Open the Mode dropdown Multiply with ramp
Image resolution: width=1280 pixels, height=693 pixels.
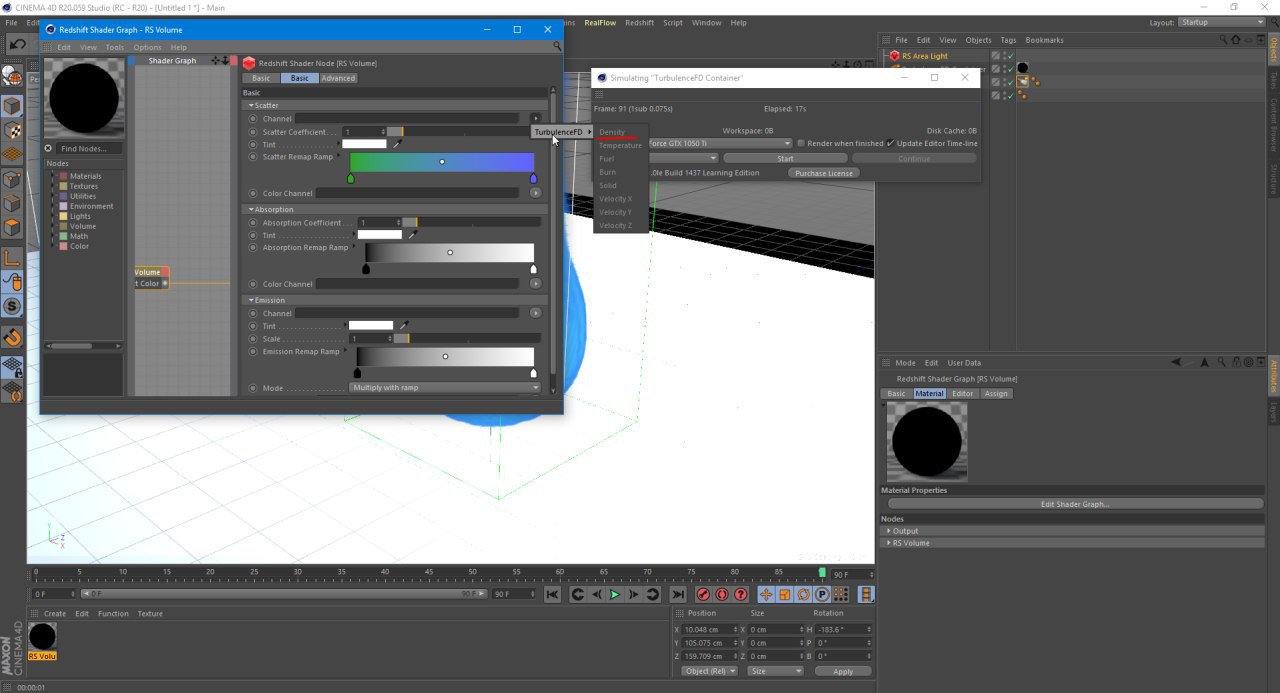click(x=444, y=388)
